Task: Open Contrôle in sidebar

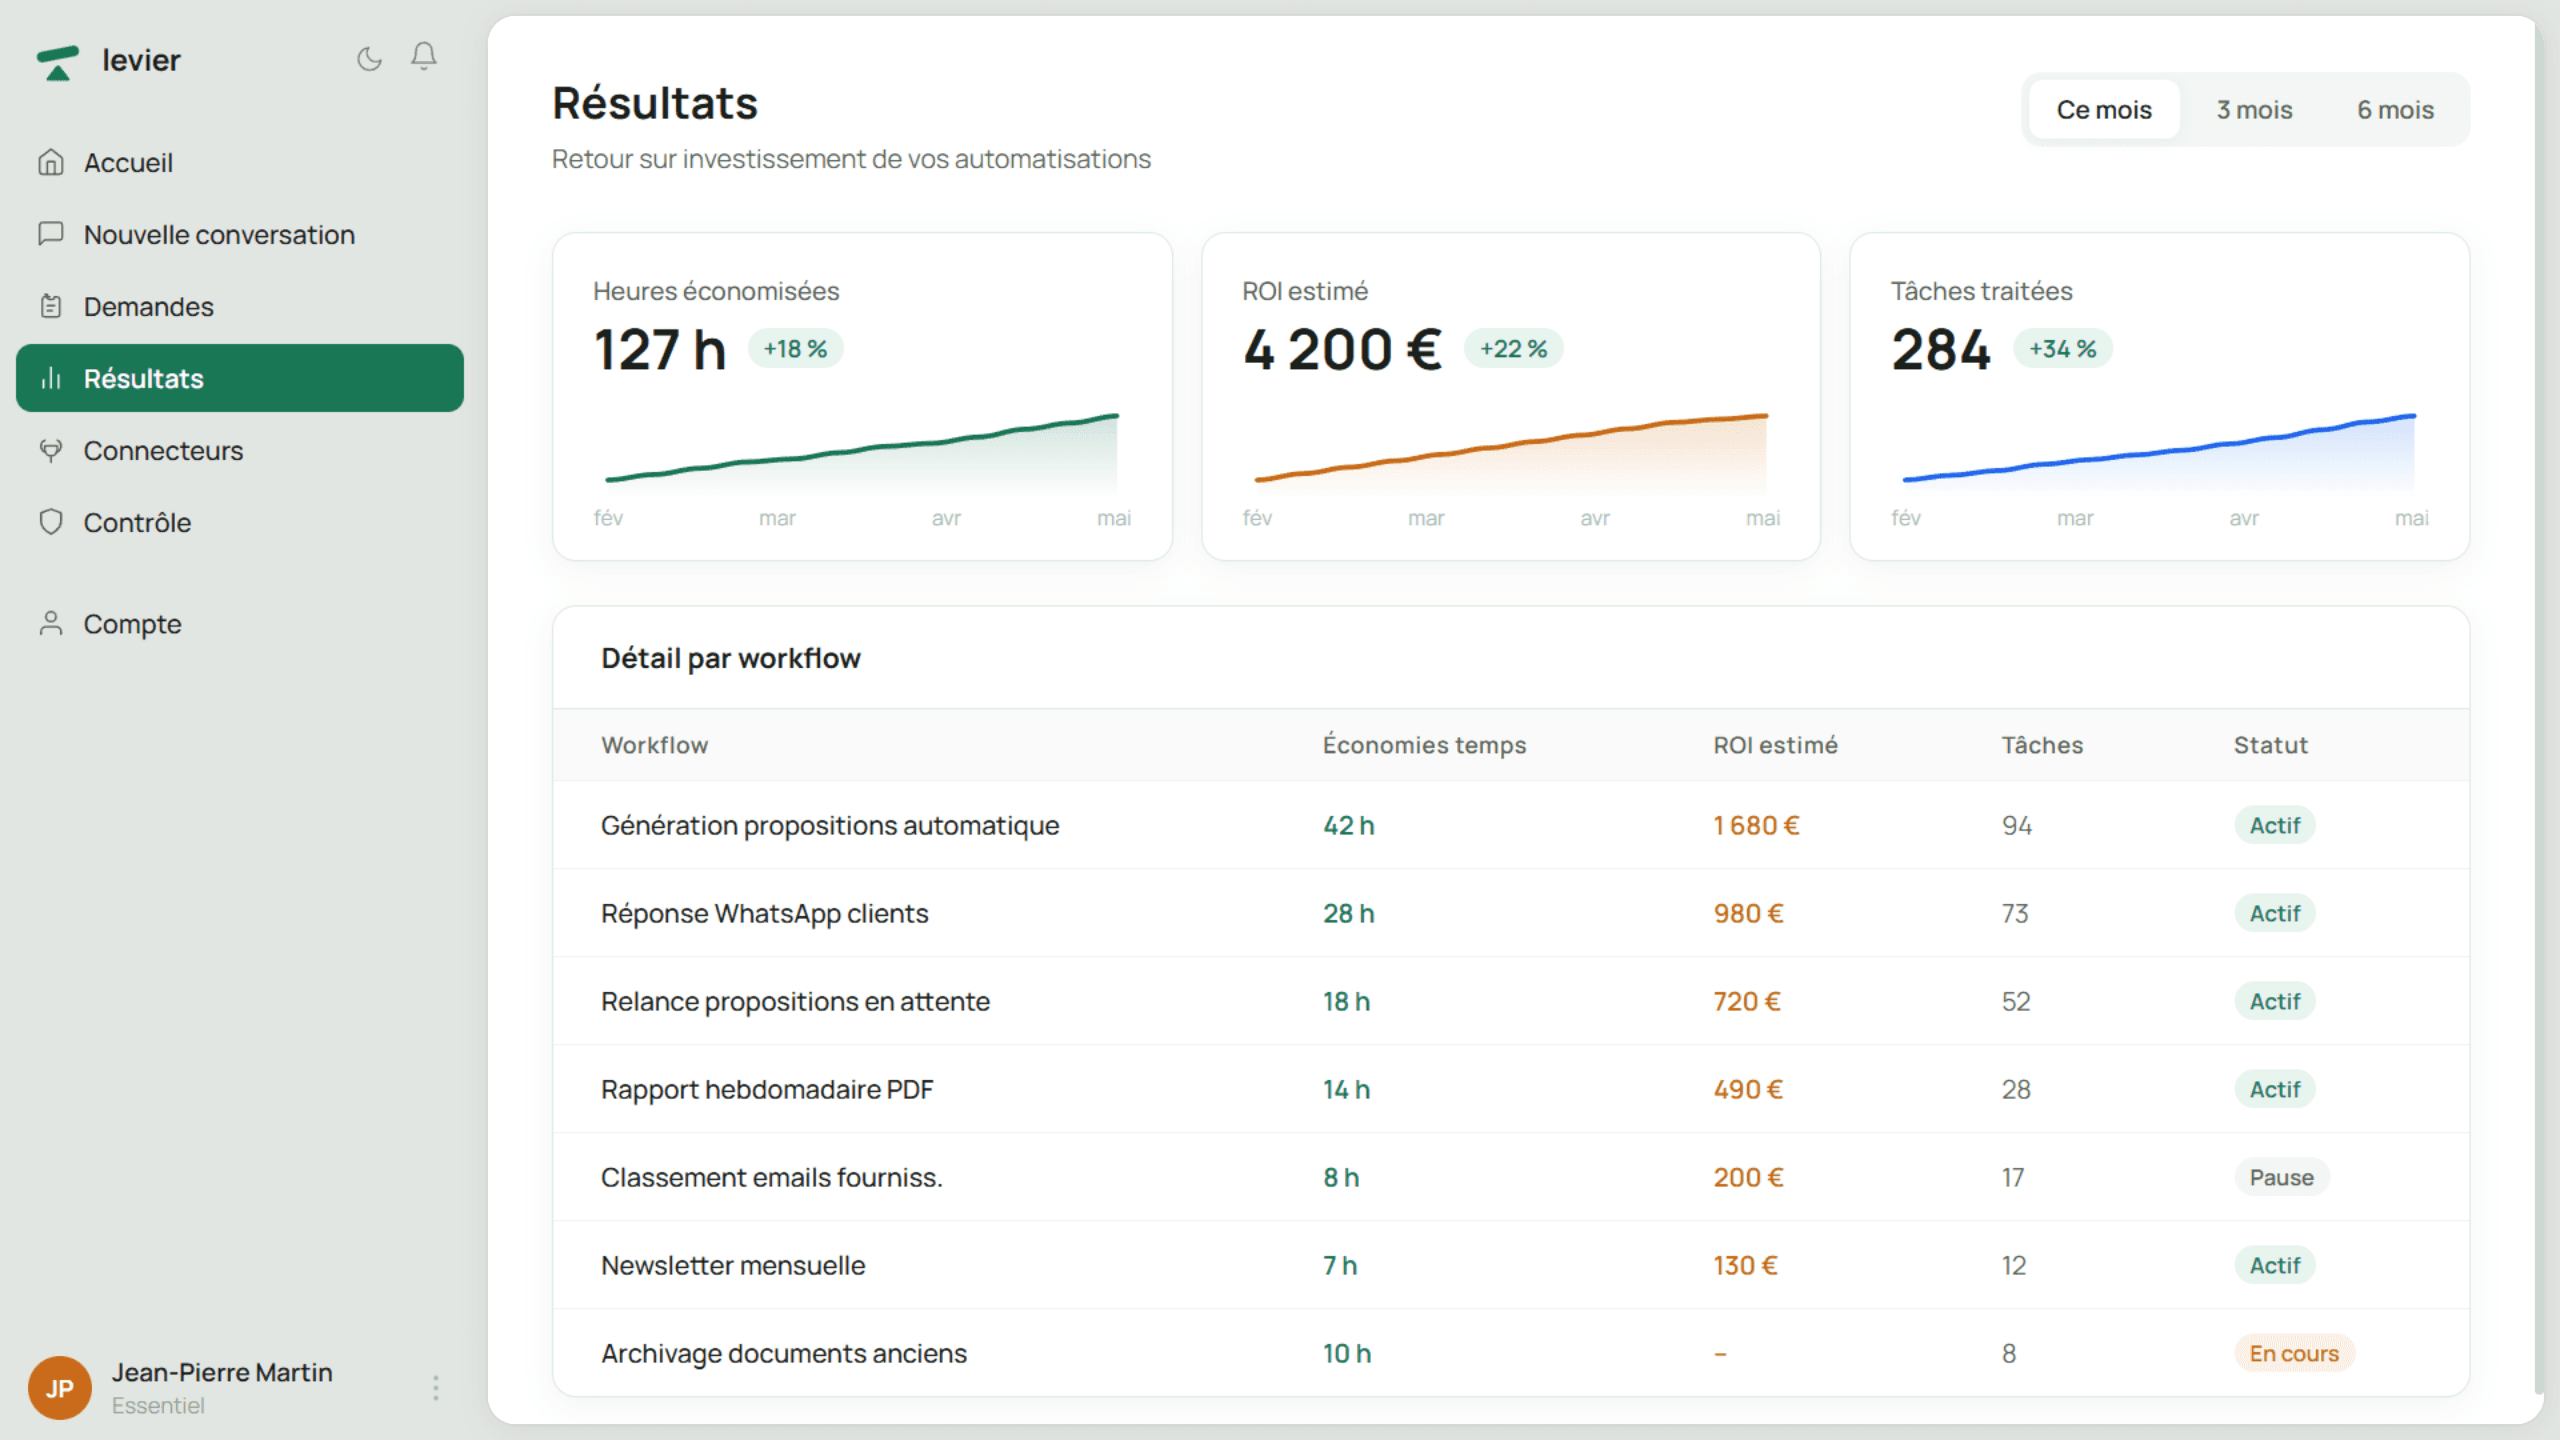Action: pyautogui.click(x=240, y=522)
